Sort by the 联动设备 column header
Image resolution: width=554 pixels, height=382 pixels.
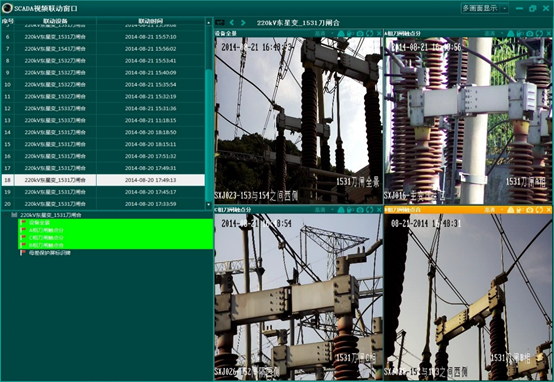(x=55, y=21)
